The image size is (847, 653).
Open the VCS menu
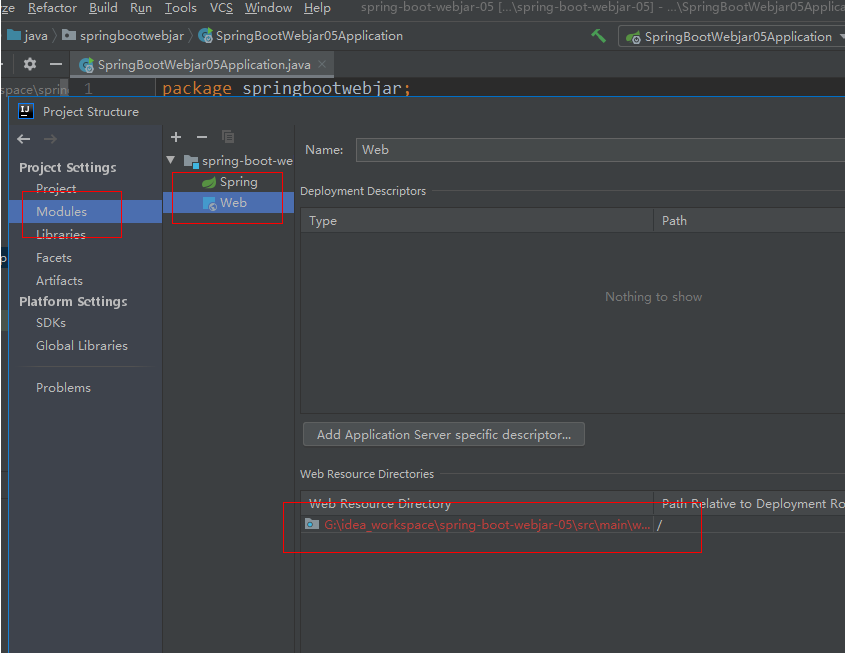(x=221, y=8)
